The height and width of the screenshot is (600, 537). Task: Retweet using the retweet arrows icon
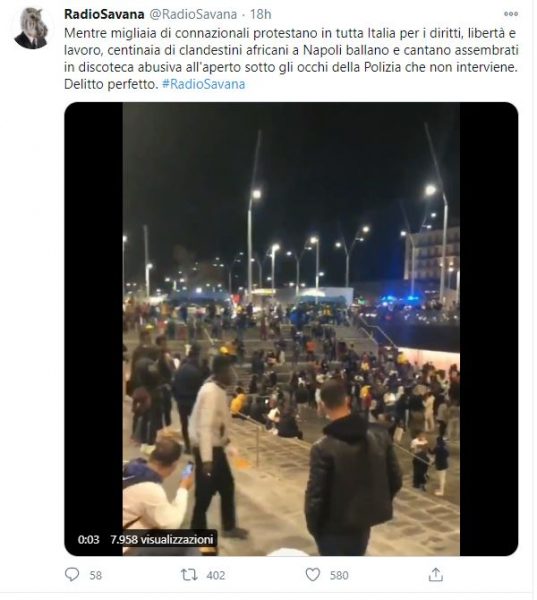click(x=189, y=575)
